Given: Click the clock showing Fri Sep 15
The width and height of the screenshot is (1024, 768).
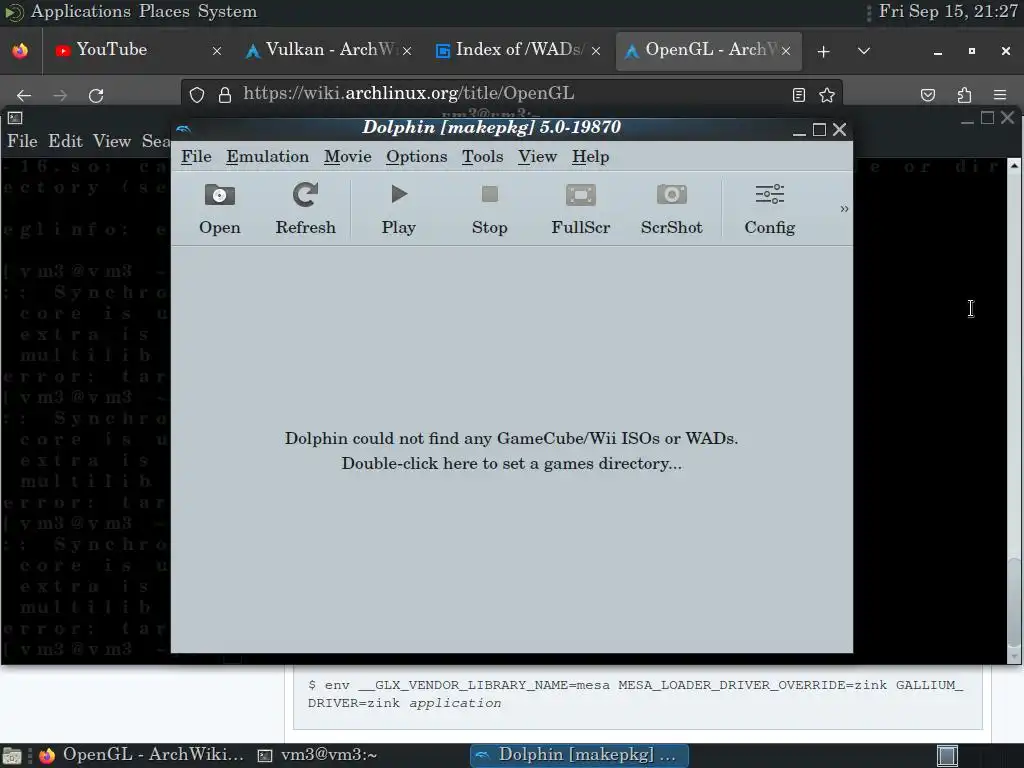Looking at the screenshot, I should (948, 12).
